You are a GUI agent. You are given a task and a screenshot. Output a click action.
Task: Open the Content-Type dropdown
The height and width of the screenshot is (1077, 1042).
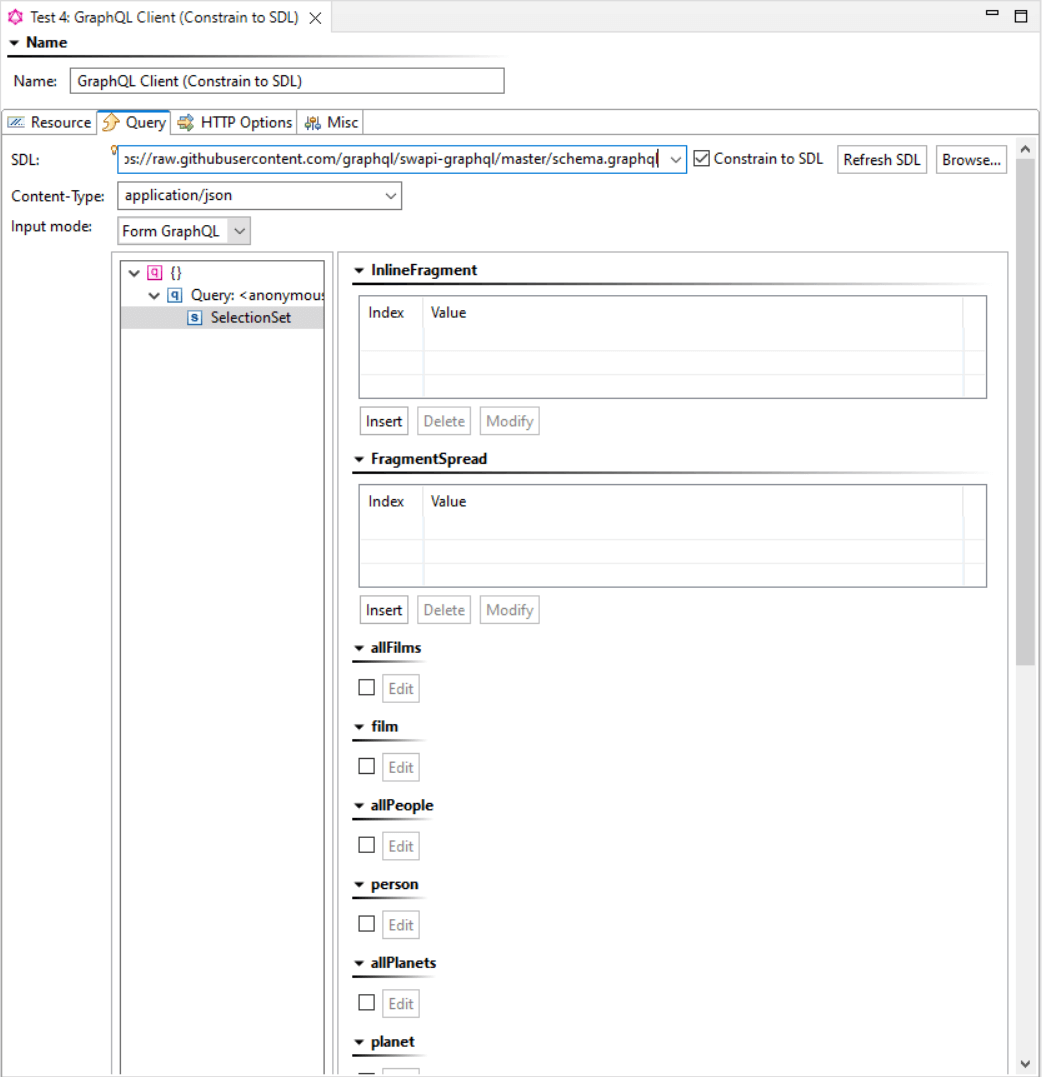pos(390,196)
